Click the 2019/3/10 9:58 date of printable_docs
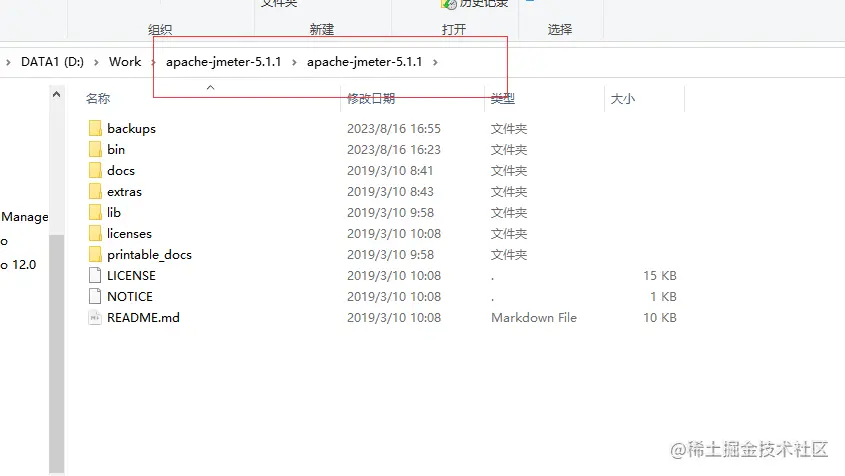The height and width of the screenshot is (476, 845). coord(390,254)
